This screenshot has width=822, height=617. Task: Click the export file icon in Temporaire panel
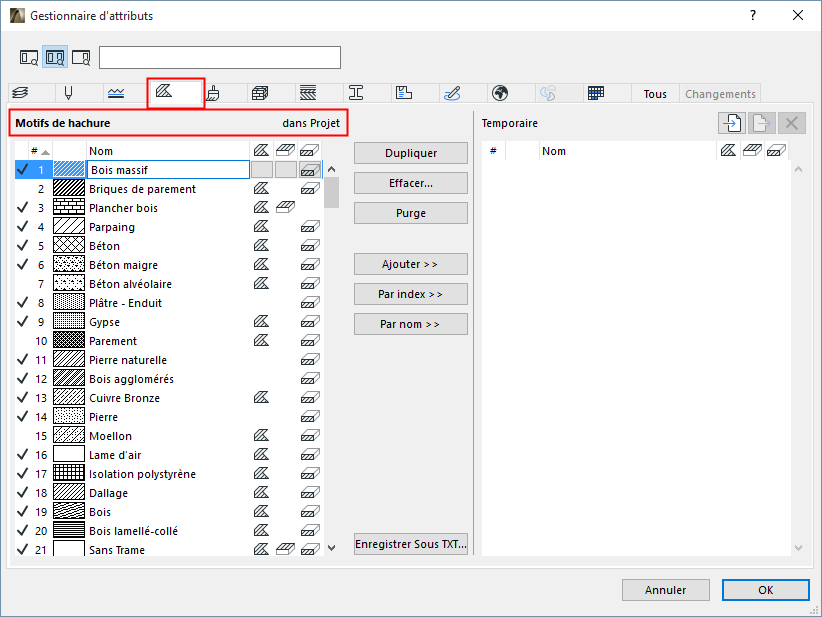coord(762,123)
